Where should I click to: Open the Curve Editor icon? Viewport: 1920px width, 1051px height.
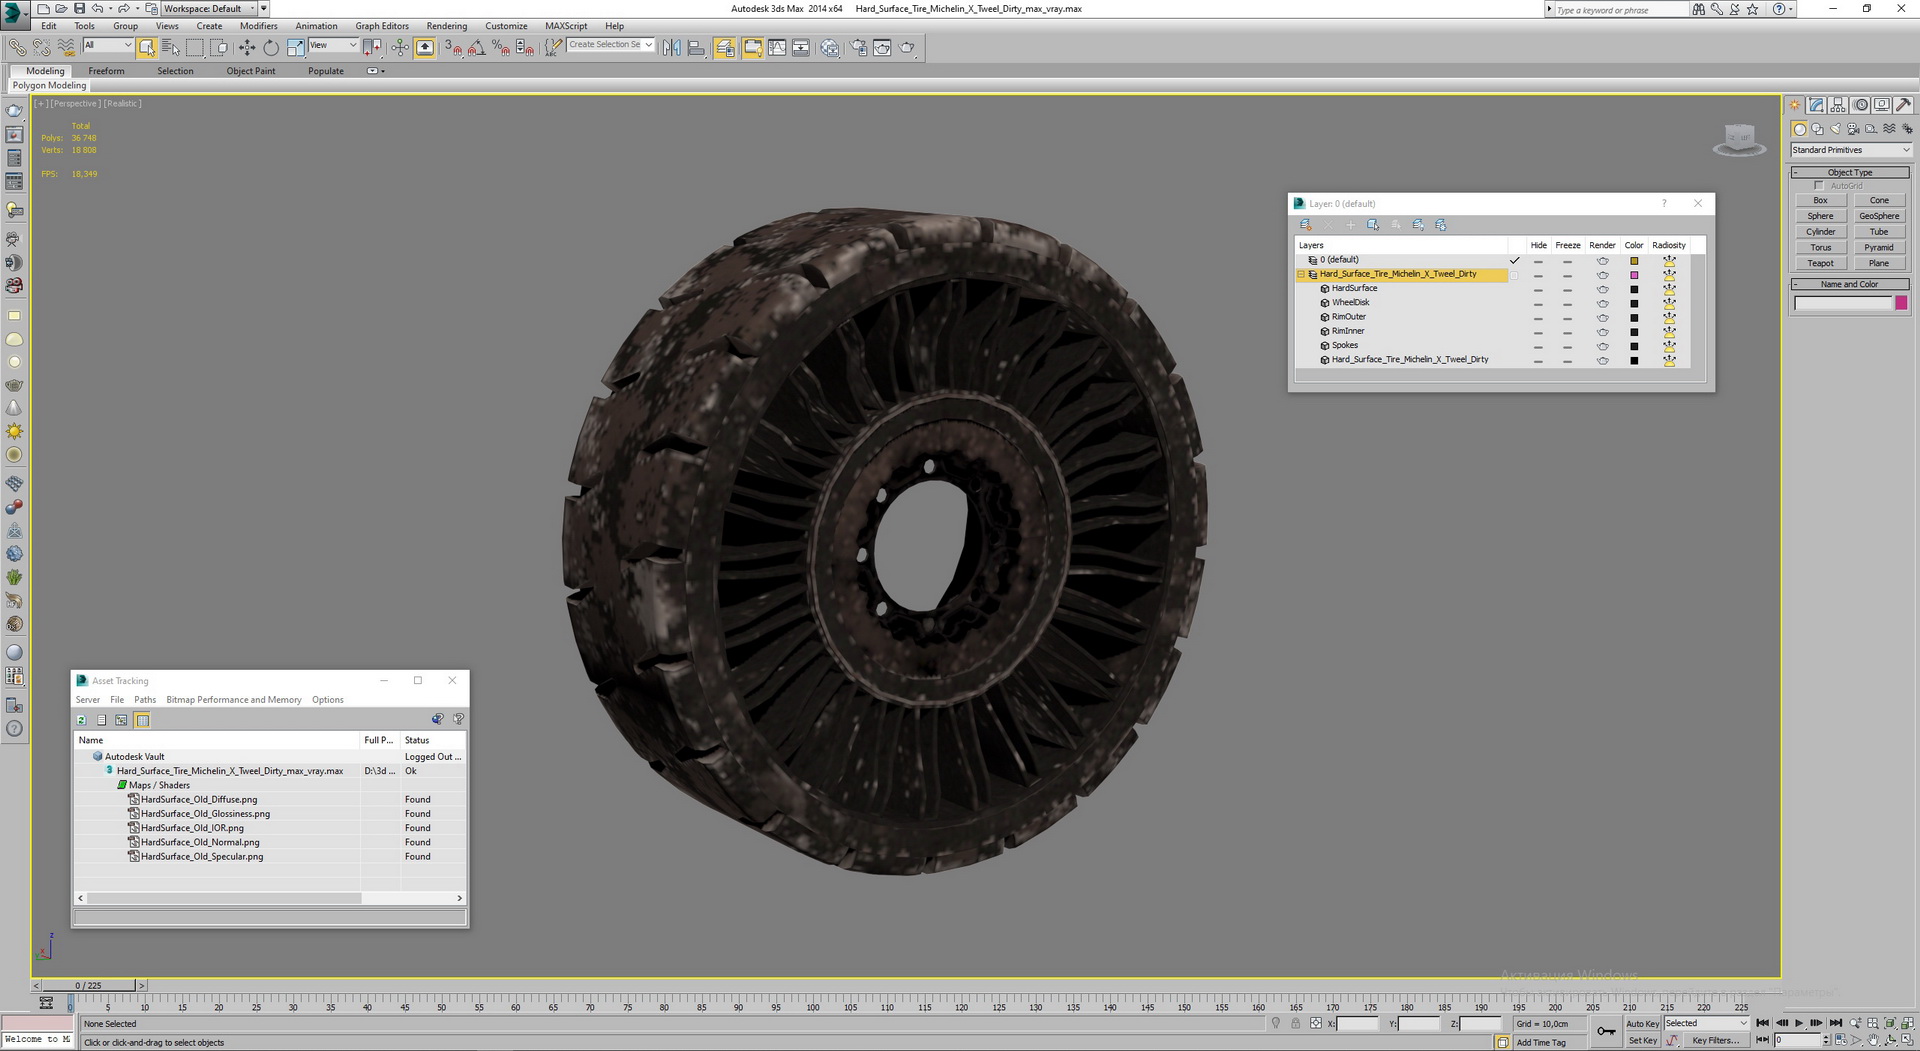(x=777, y=47)
